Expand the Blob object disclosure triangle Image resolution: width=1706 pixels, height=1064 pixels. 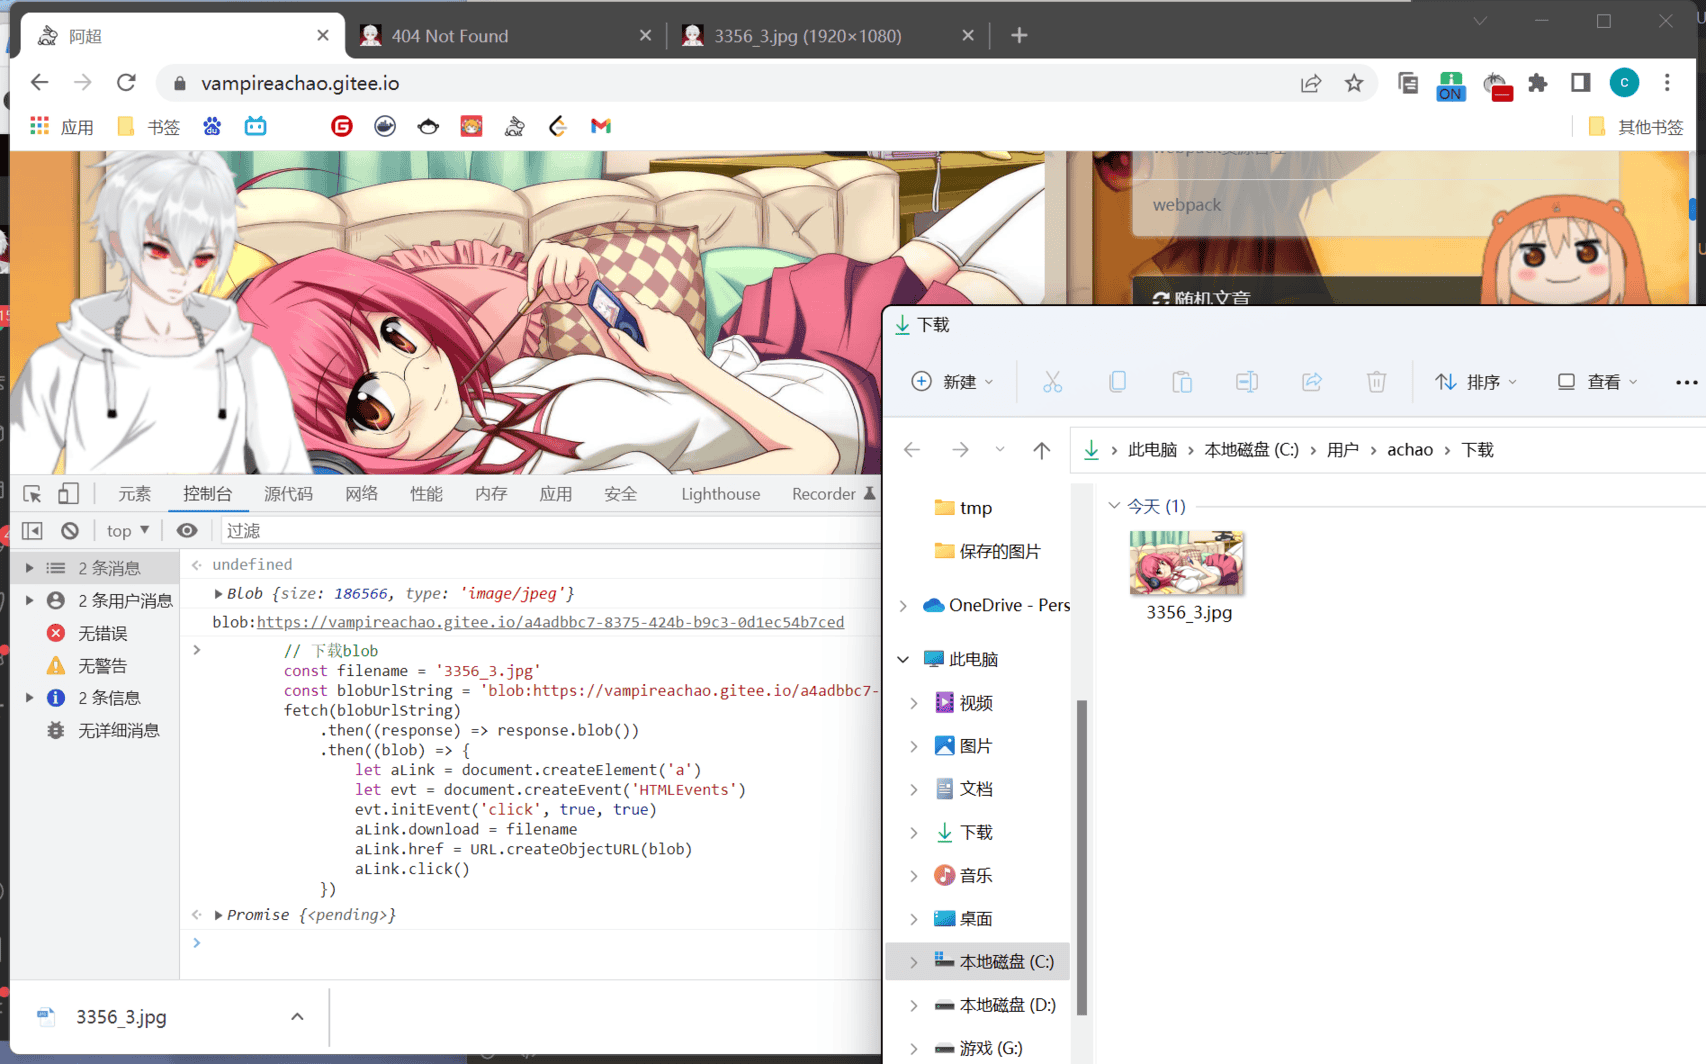click(x=218, y=594)
